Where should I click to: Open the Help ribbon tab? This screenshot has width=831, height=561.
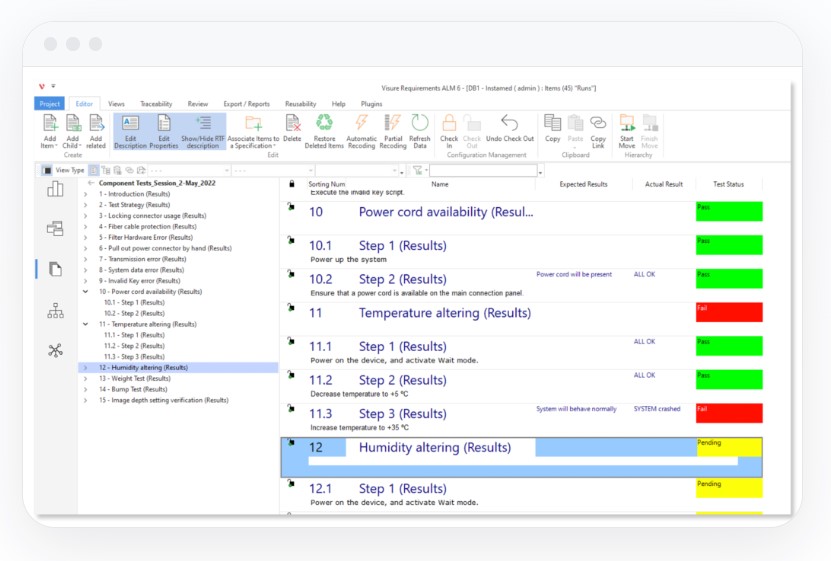pos(339,104)
